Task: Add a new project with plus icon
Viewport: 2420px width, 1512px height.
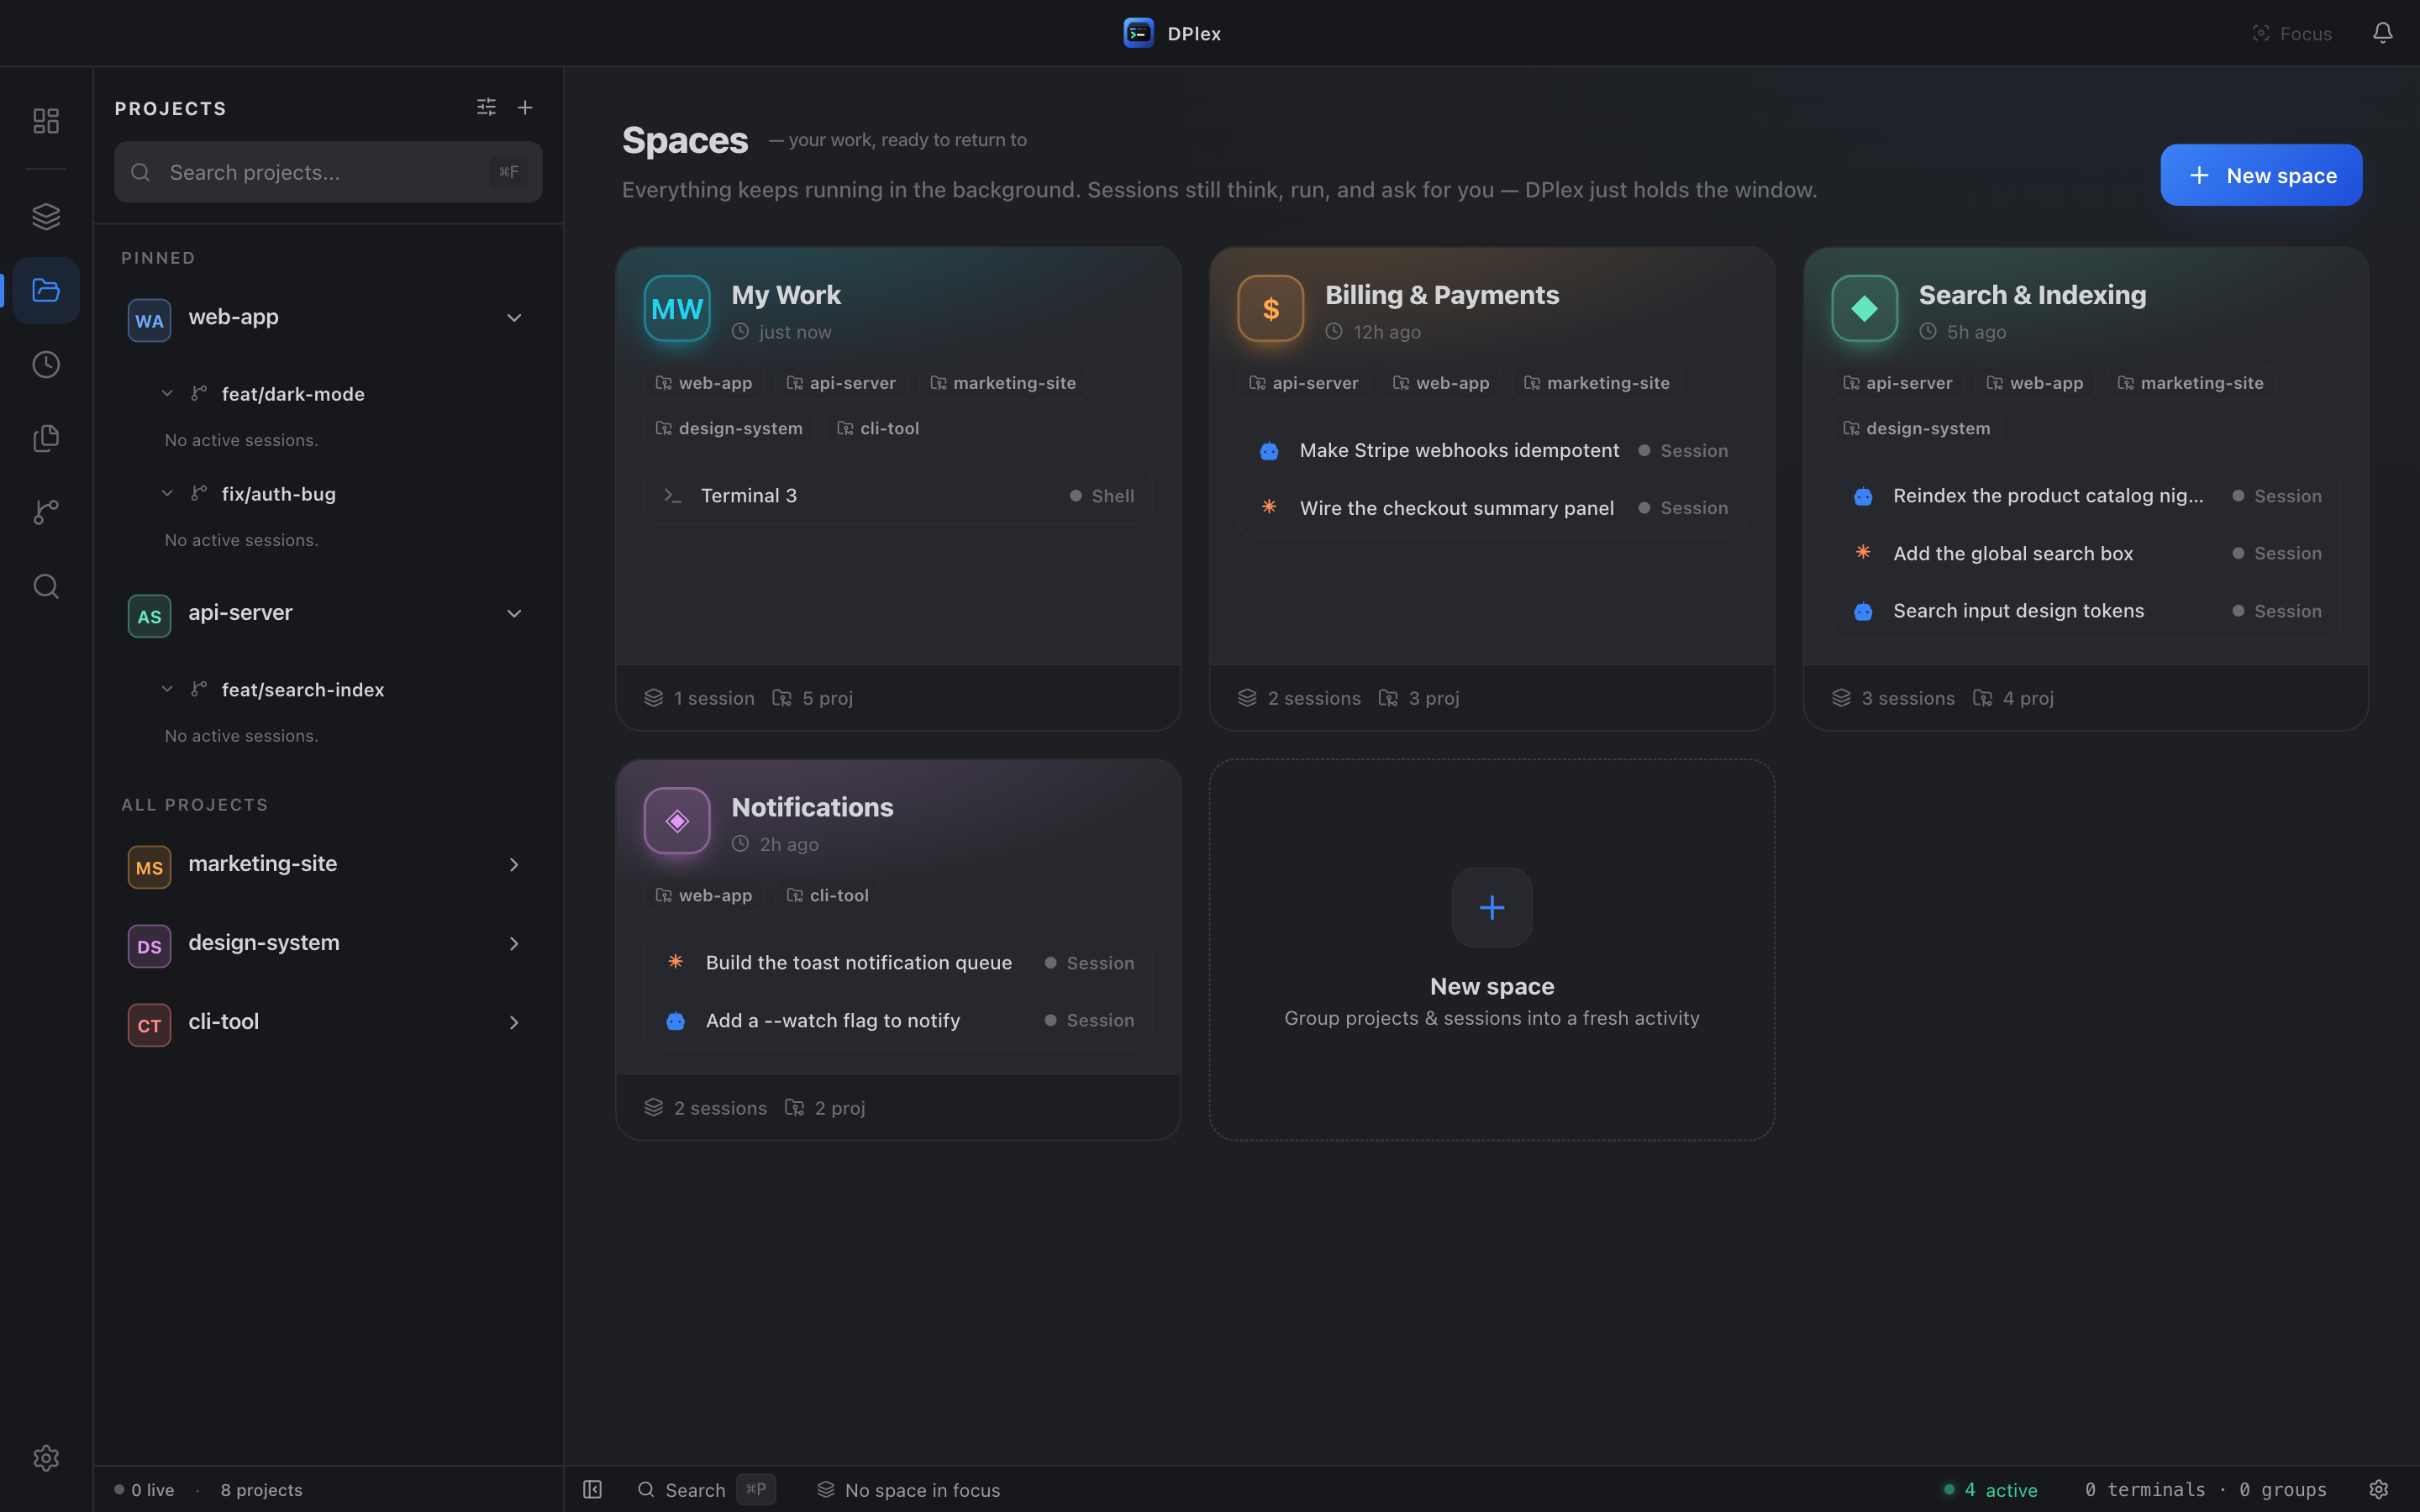Action: pyautogui.click(x=525, y=107)
